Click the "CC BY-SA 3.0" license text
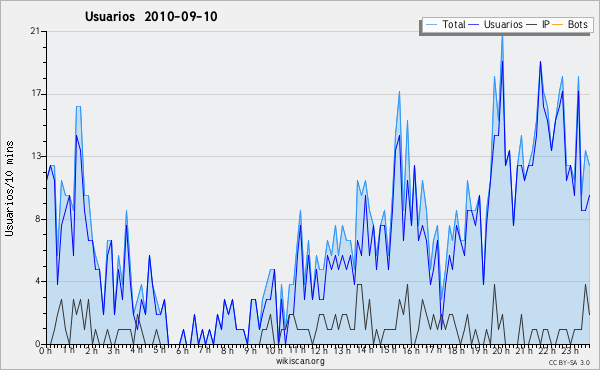Image resolution: width=600 pixels, height=370 pixels. coord(569,363)
